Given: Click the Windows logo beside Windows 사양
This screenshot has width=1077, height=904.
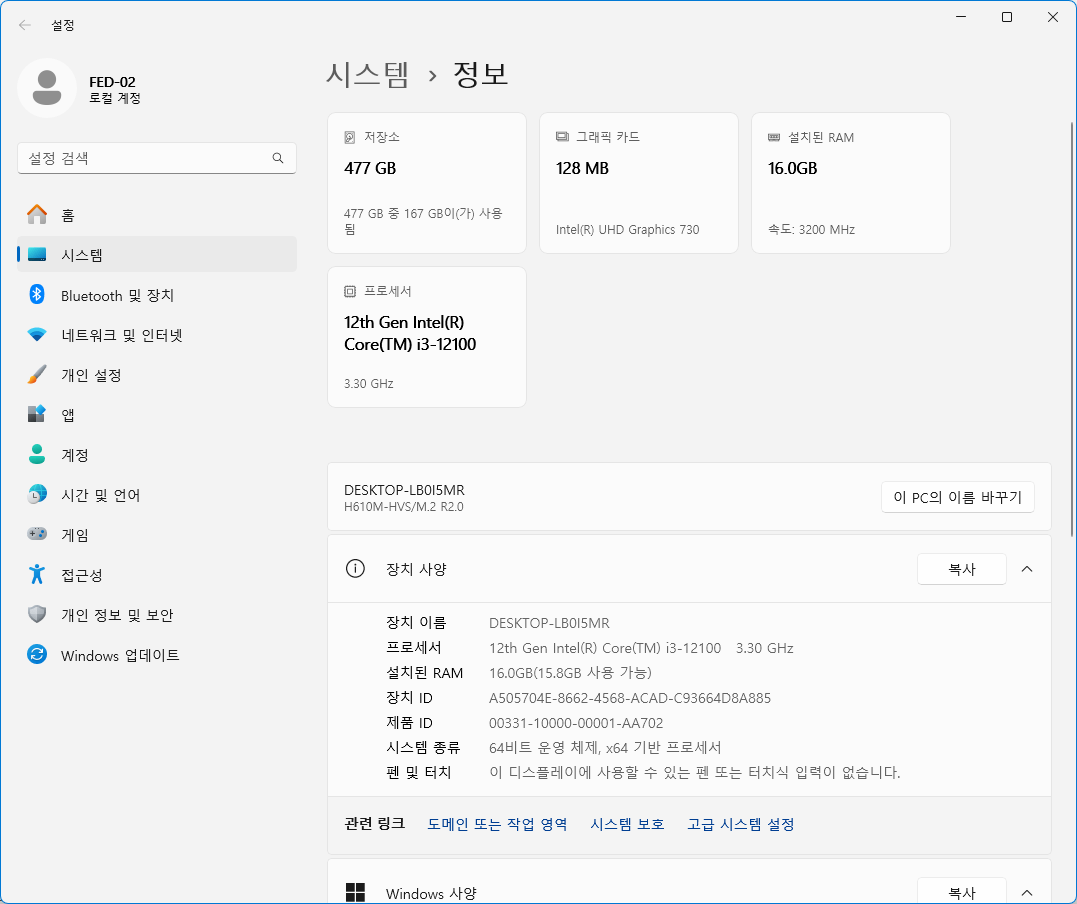Looking at the screenshot, I should [355, 892].
